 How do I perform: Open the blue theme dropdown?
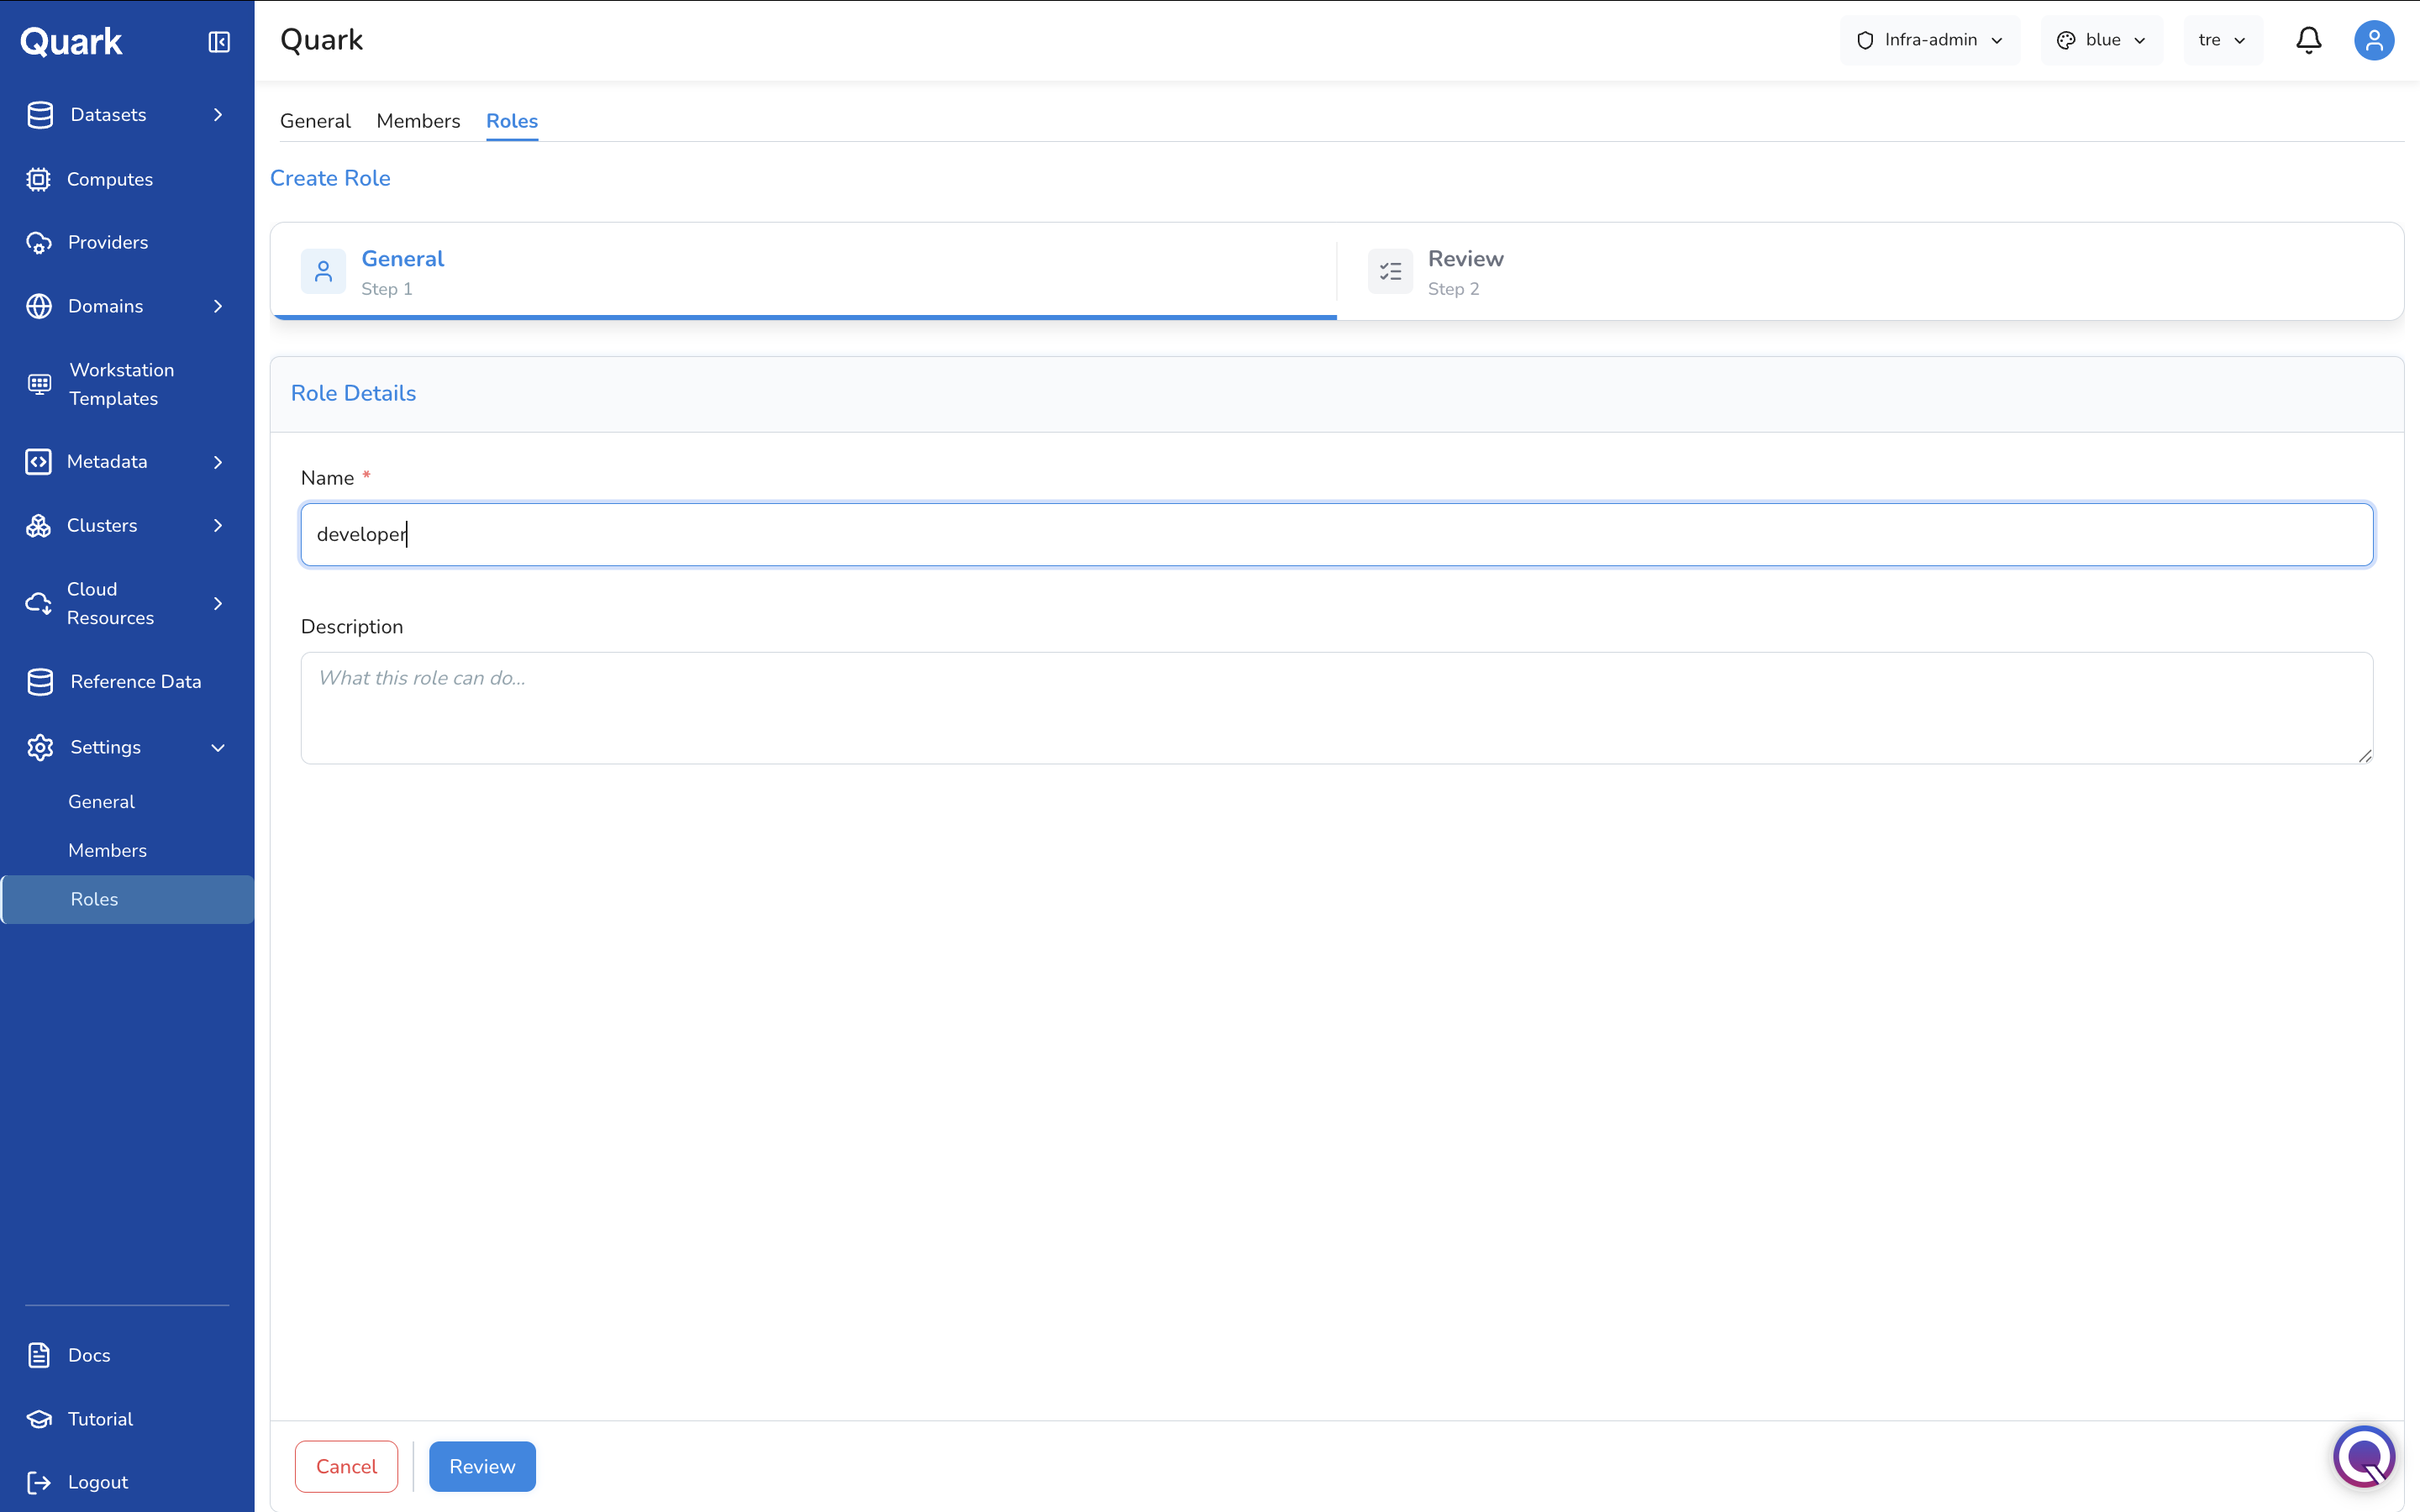coord(2102,40)
